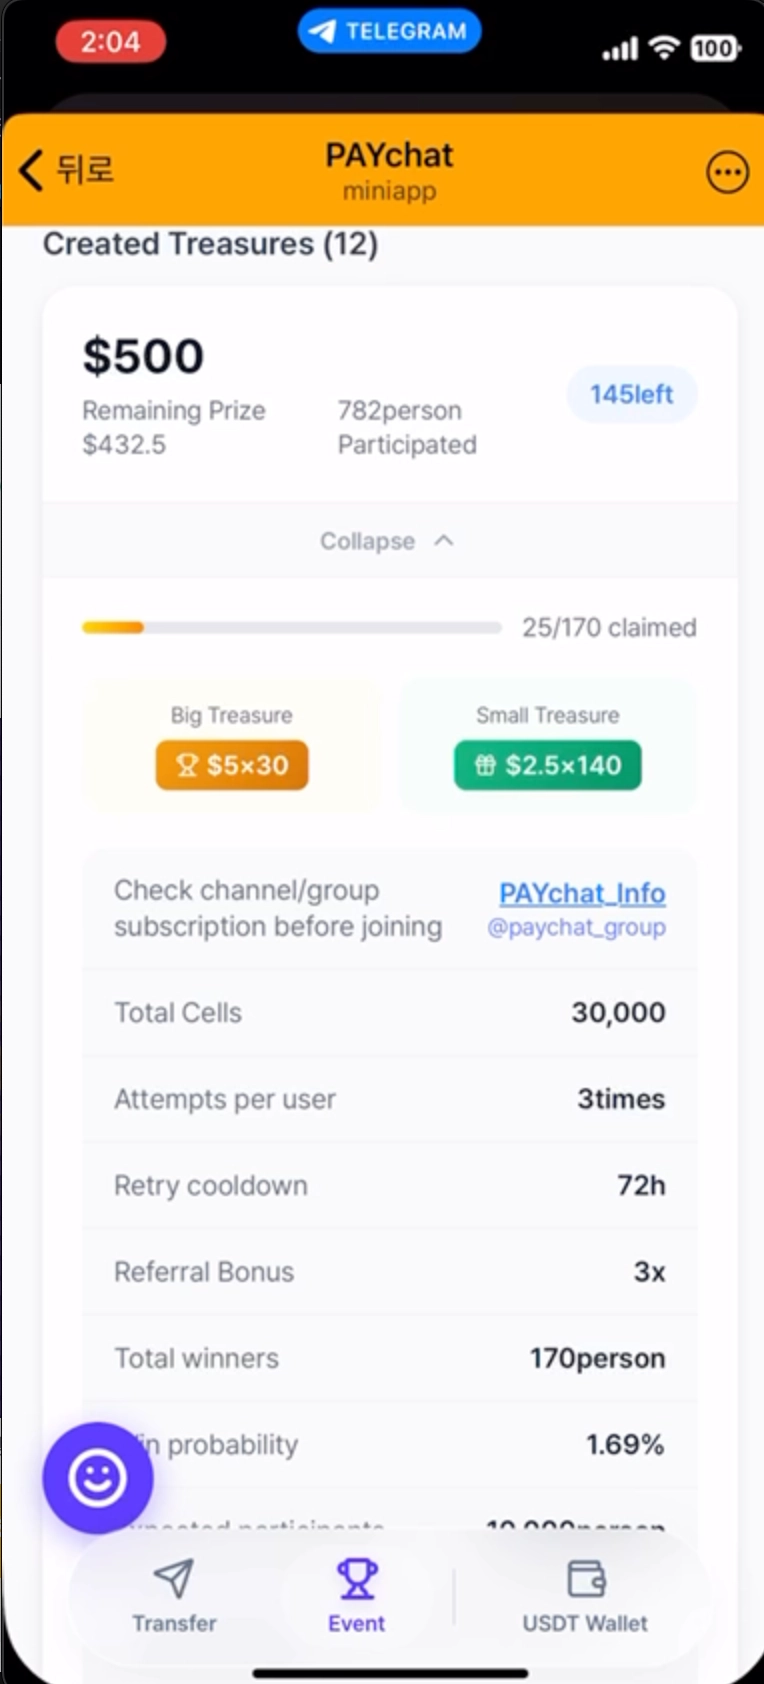Open the @paychat_group link
Image resolution: width=764 pixels, height=1684 pixels.
click(576, 927)
